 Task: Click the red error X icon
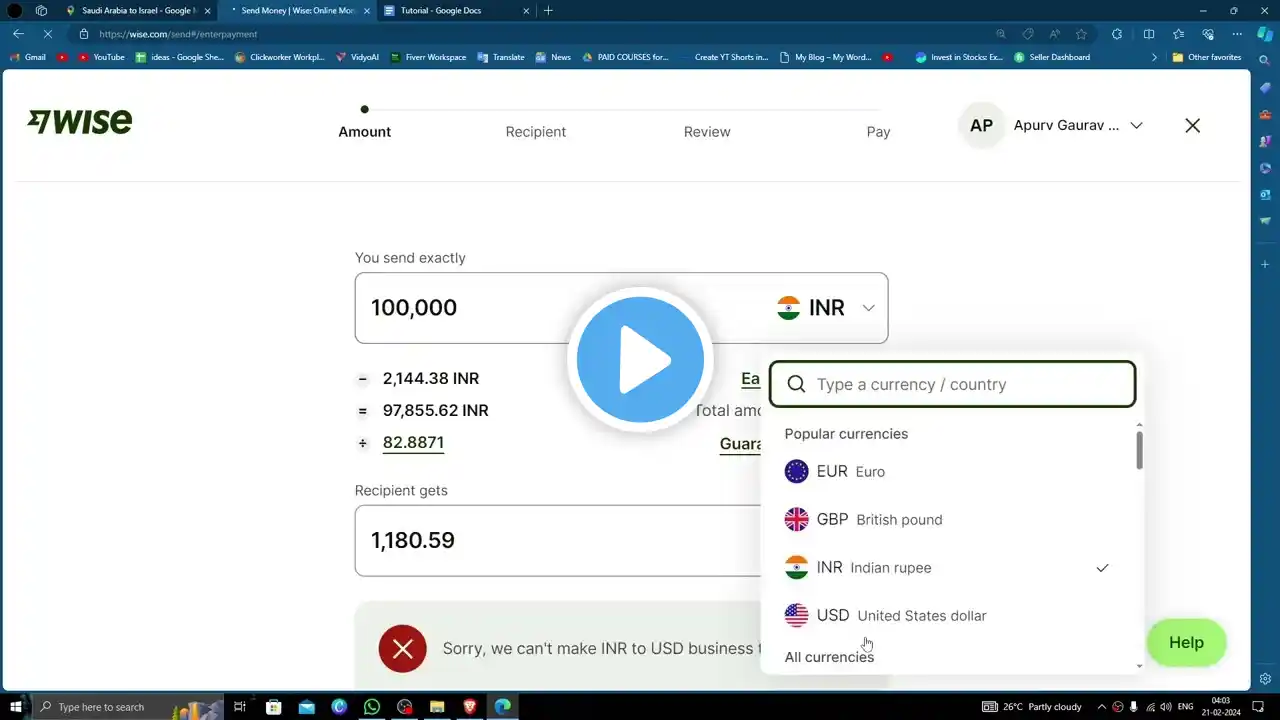(x=403, y=649)
